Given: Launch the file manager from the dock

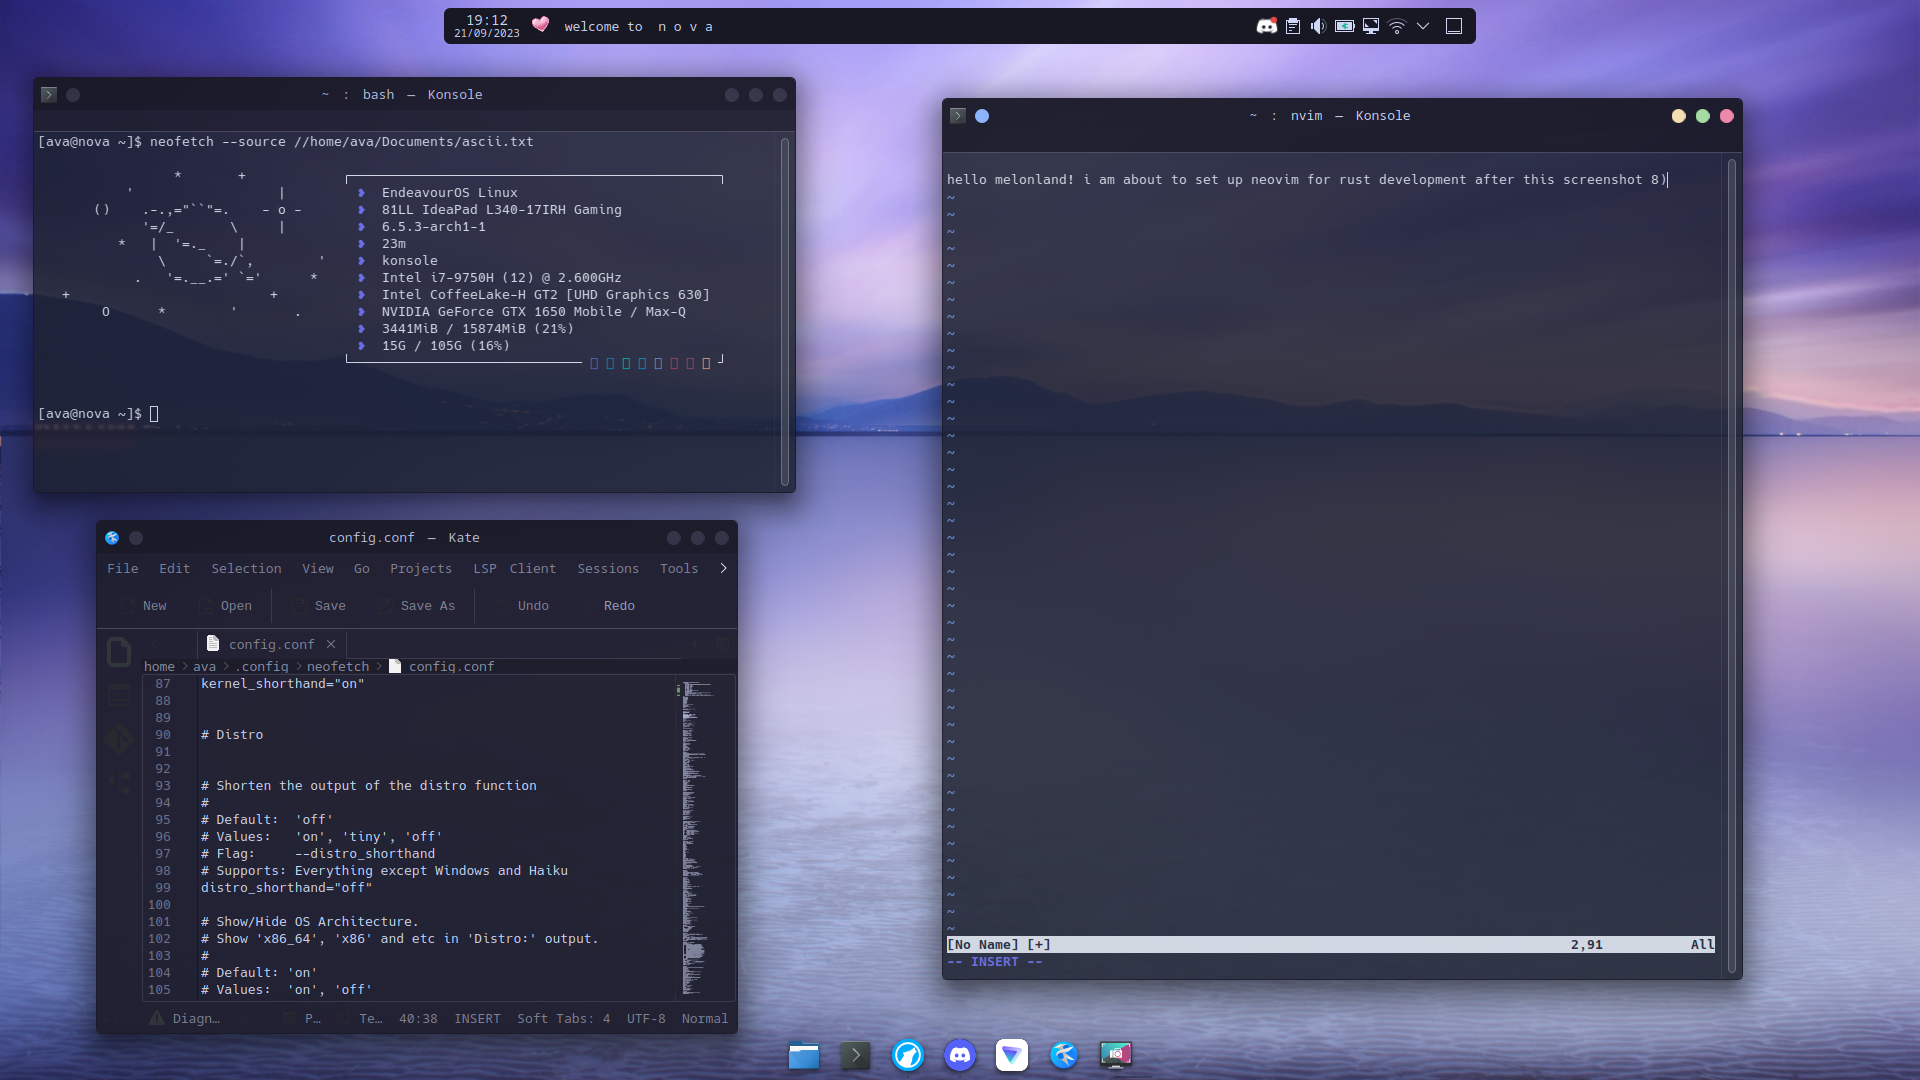Looking at the screenshot, I should coord(804,1055).
